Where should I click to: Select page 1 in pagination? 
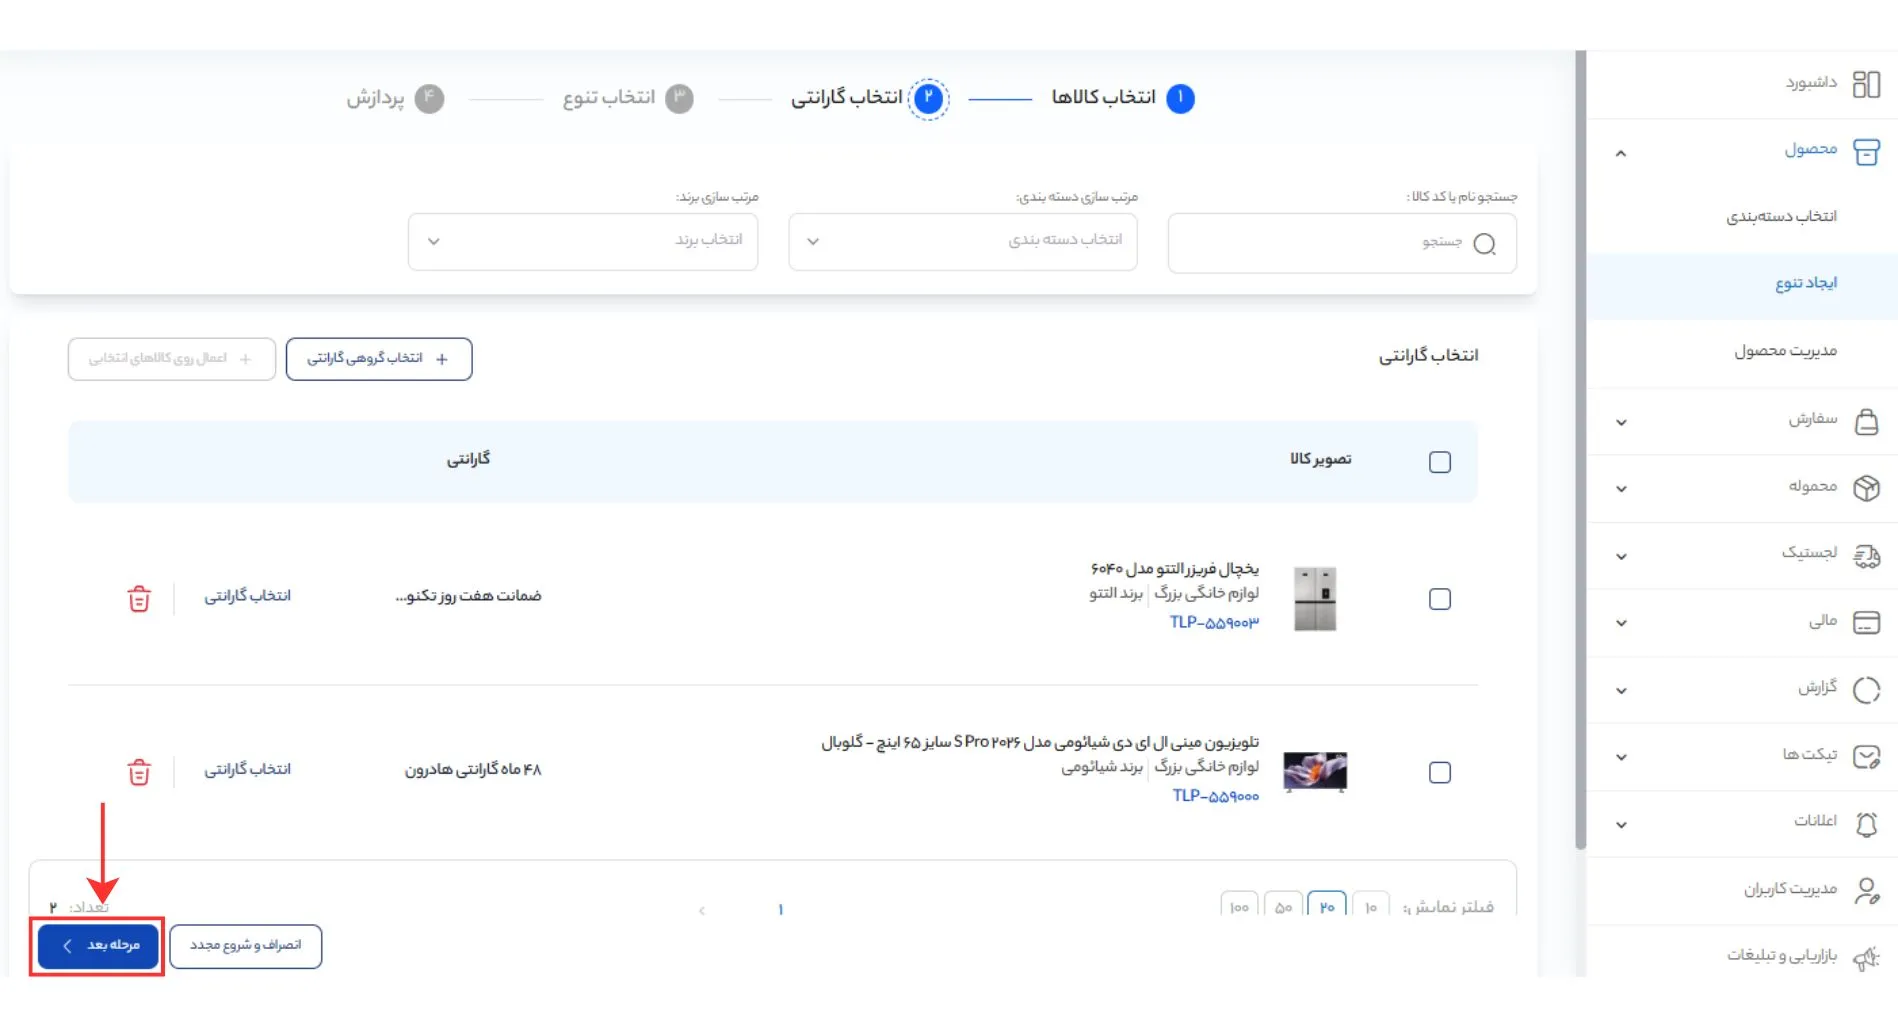tap(780, 910)
